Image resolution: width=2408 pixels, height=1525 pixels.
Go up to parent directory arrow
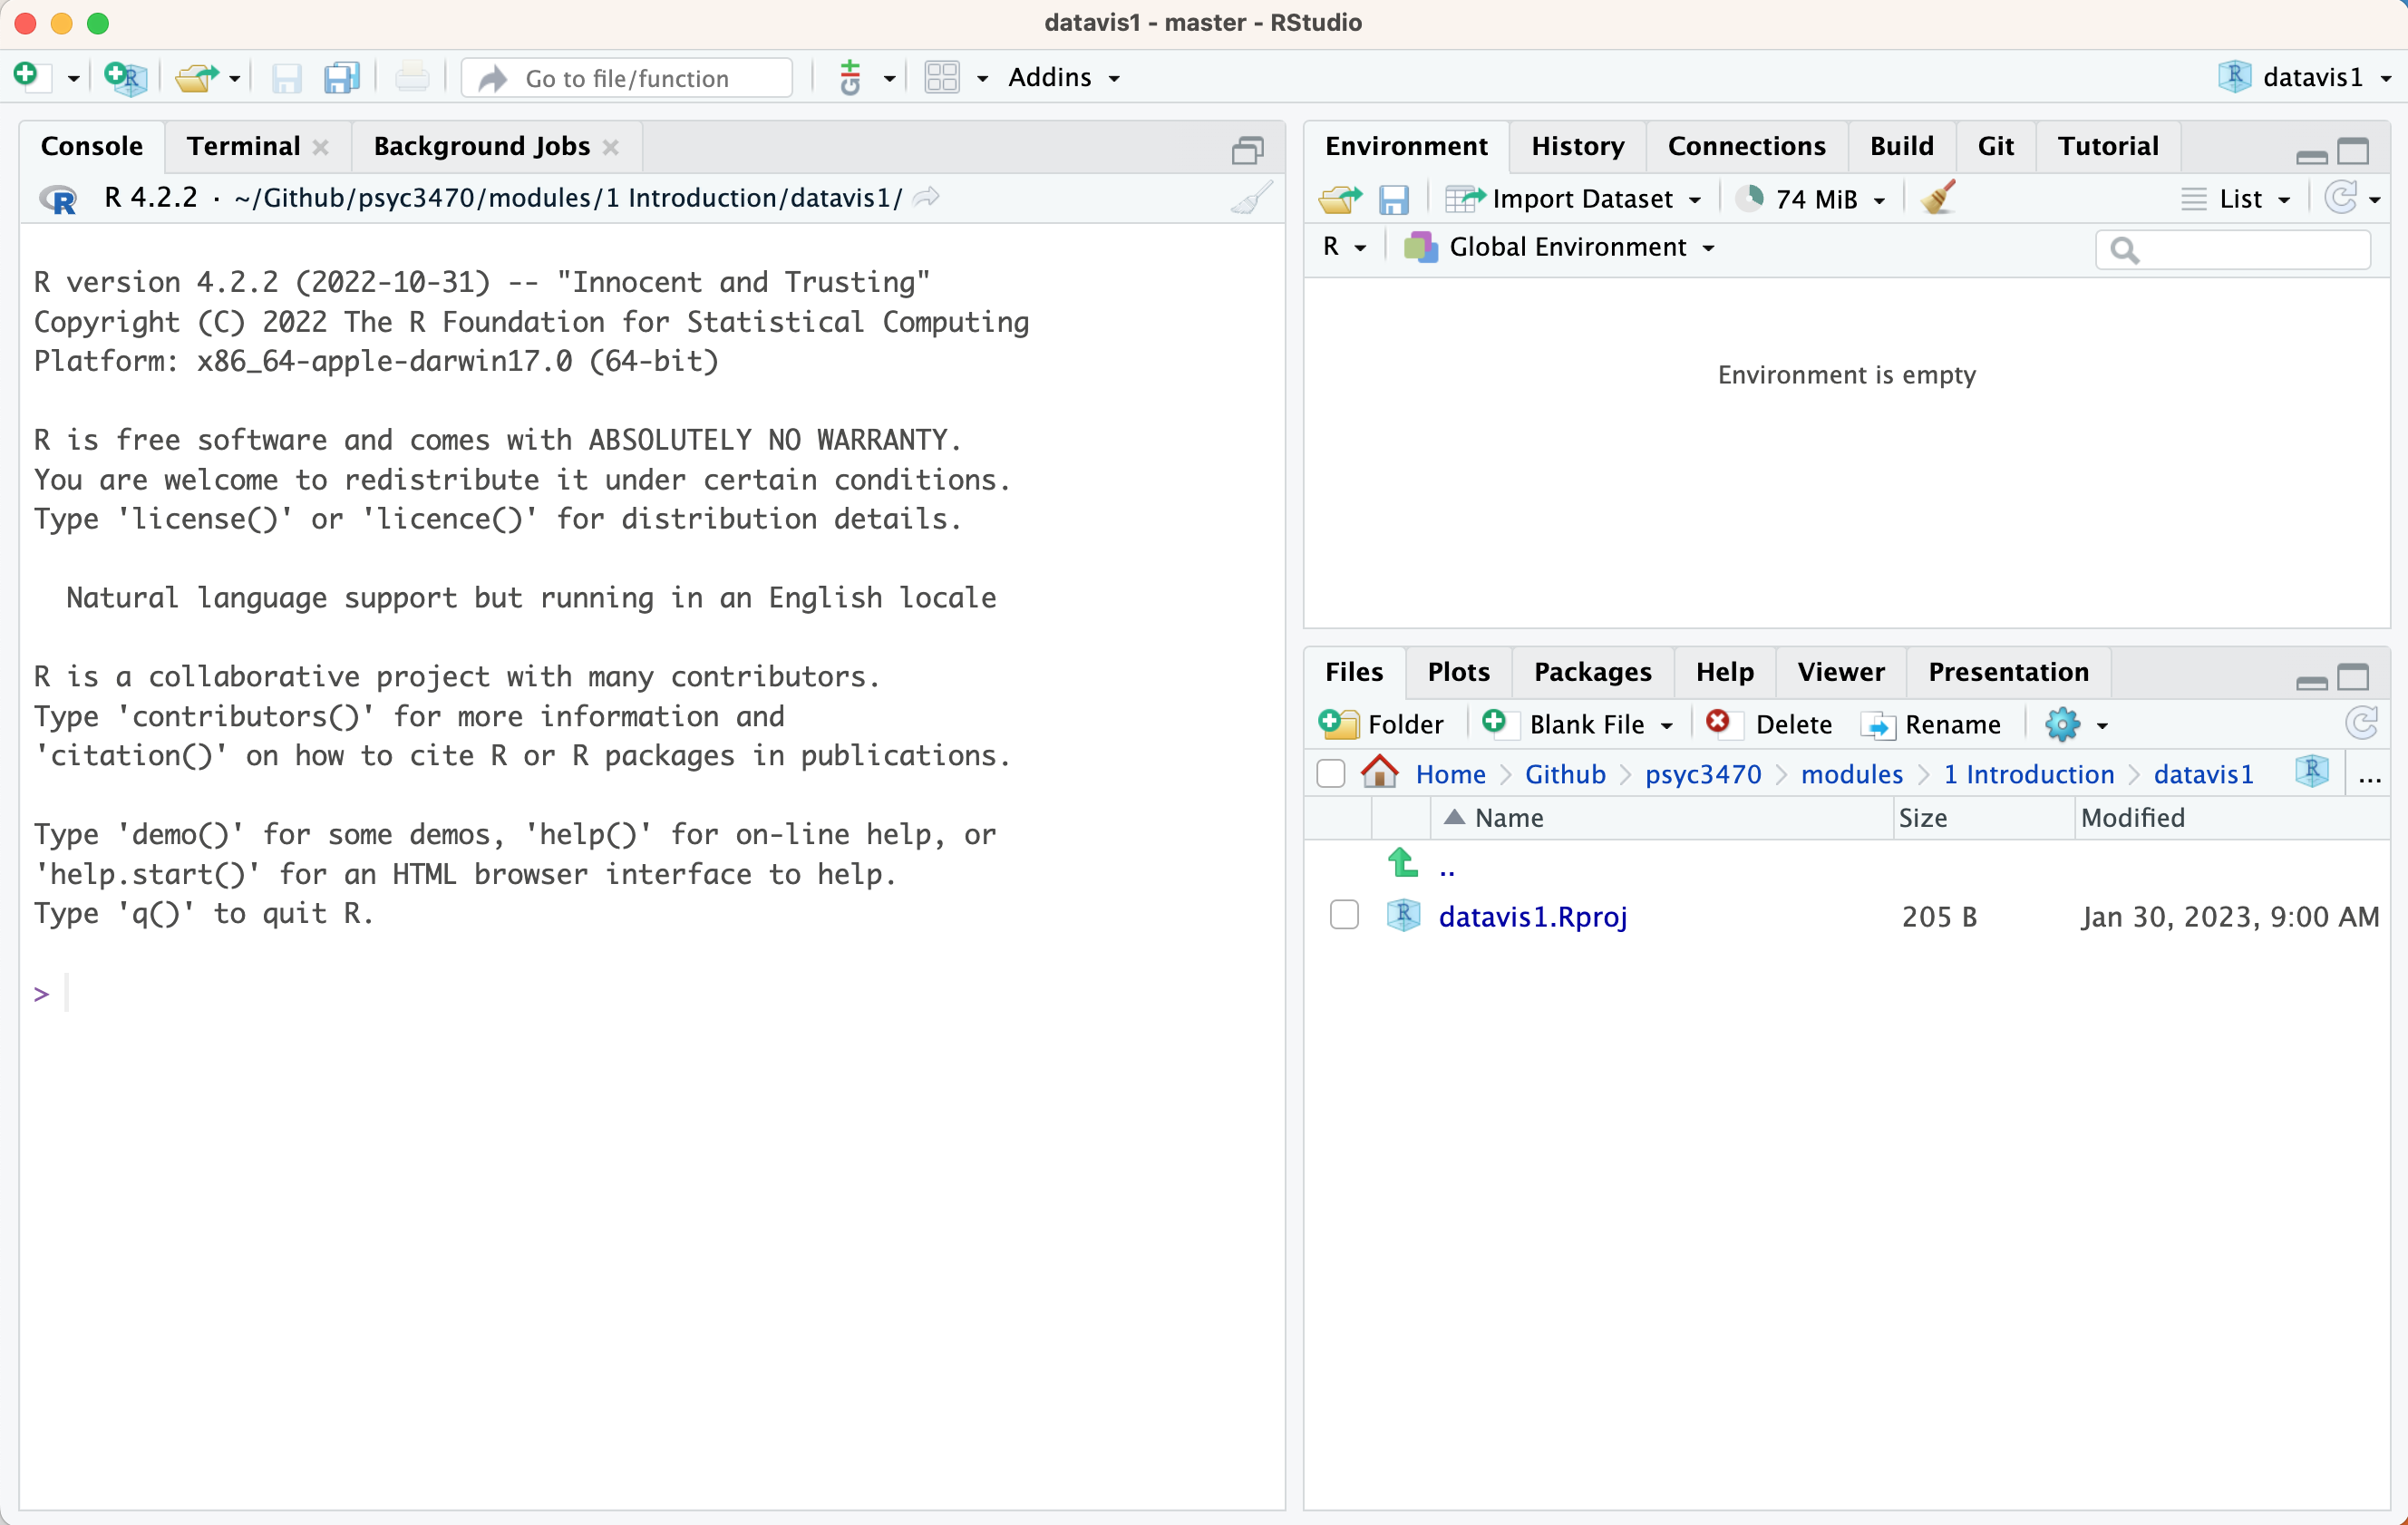pyautogui.click(x=1404, y=863)
